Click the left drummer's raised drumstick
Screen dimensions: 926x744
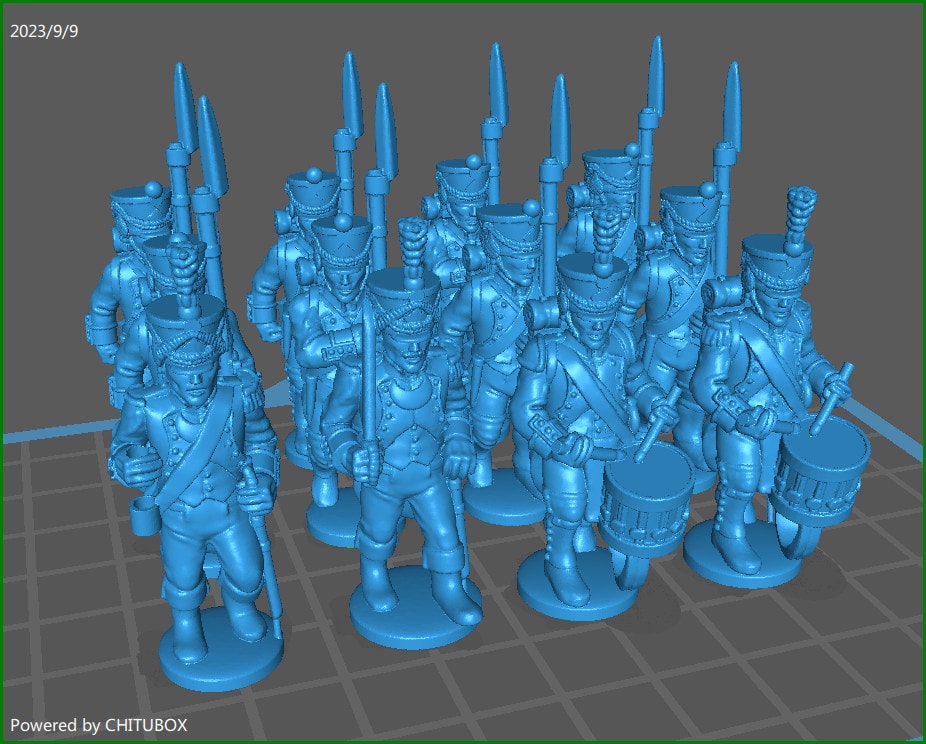pyautogui.click(x=658, y=420)
